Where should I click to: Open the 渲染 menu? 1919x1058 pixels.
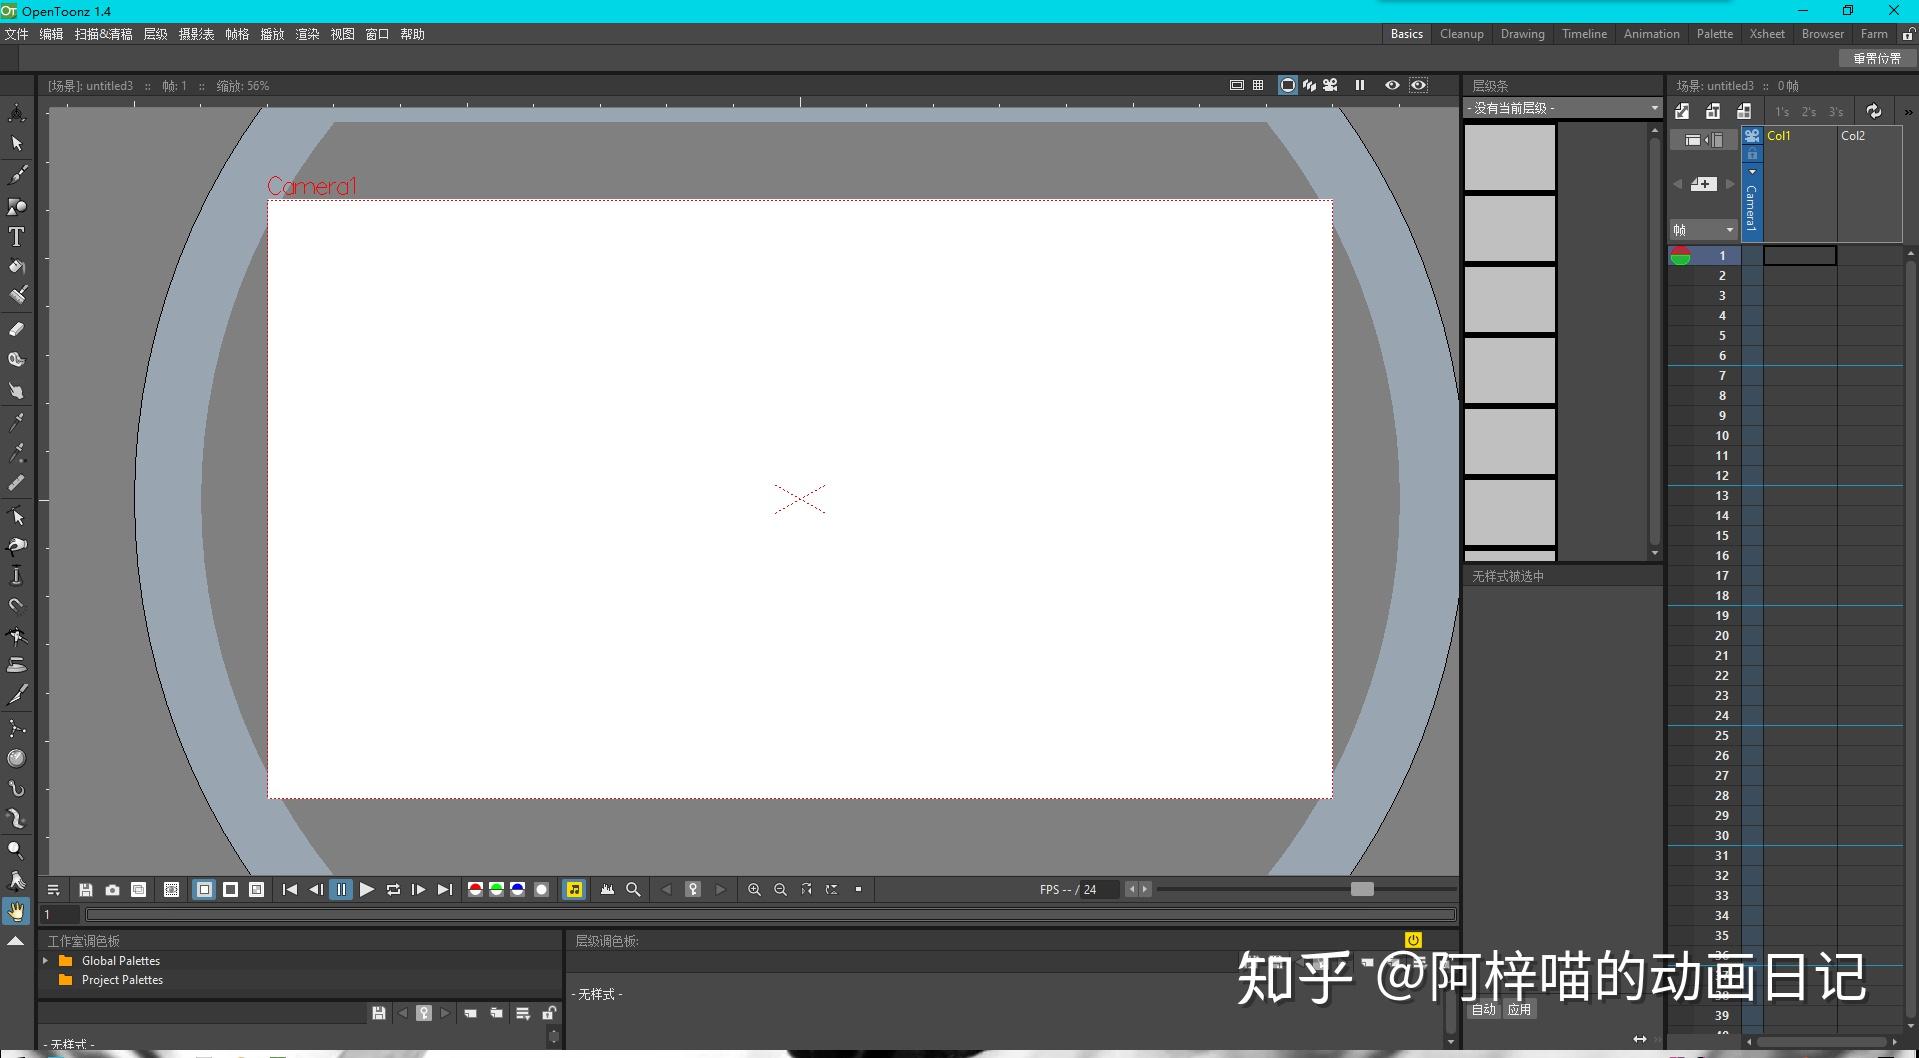(x=307, y=34)
